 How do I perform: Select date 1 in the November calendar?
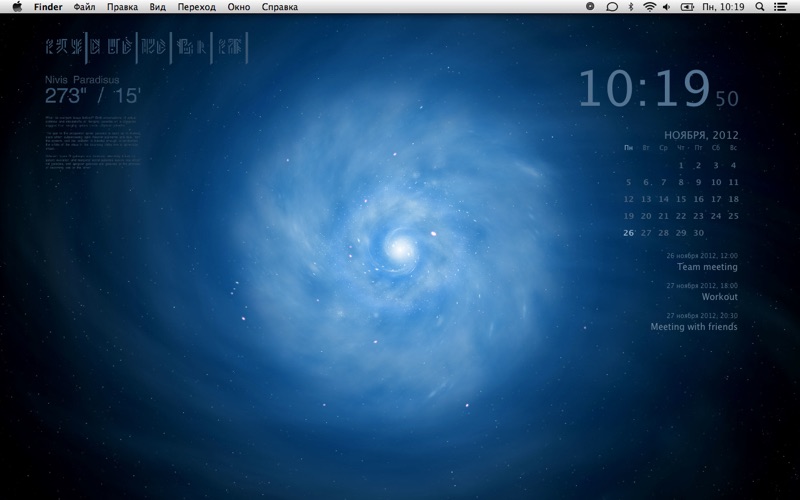681,165
